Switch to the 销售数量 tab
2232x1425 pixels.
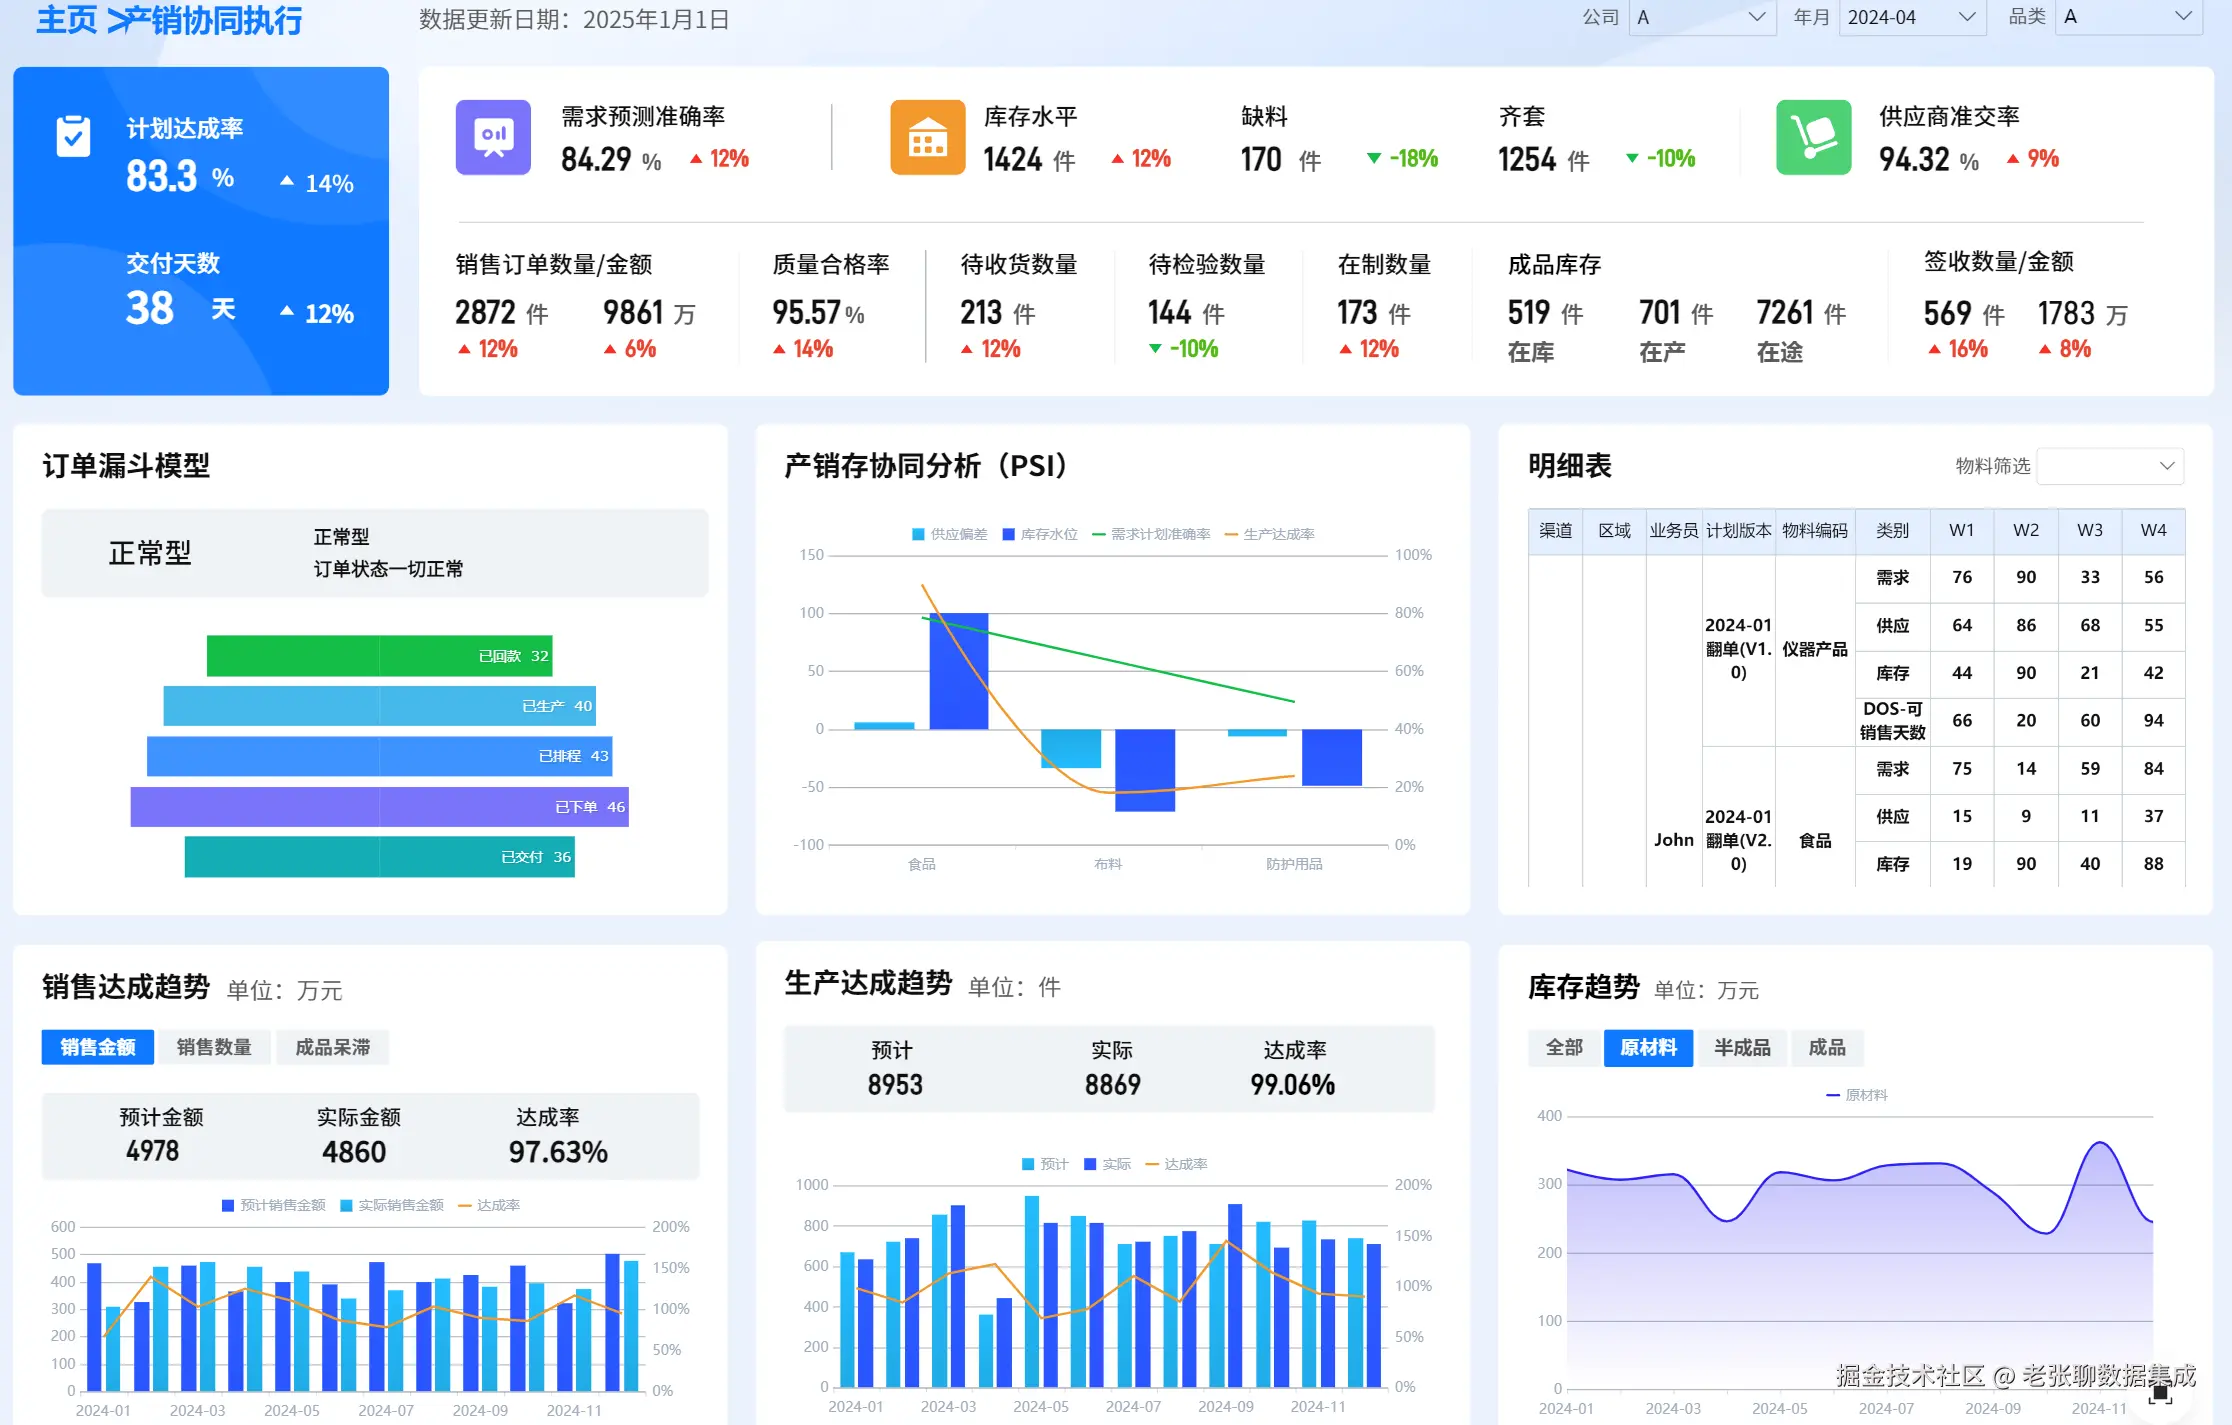click(214, 1047)
